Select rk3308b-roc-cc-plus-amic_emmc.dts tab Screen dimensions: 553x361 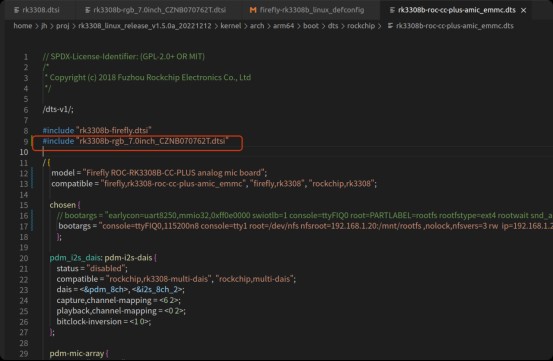pyautogui.click(x=456, y=10)
